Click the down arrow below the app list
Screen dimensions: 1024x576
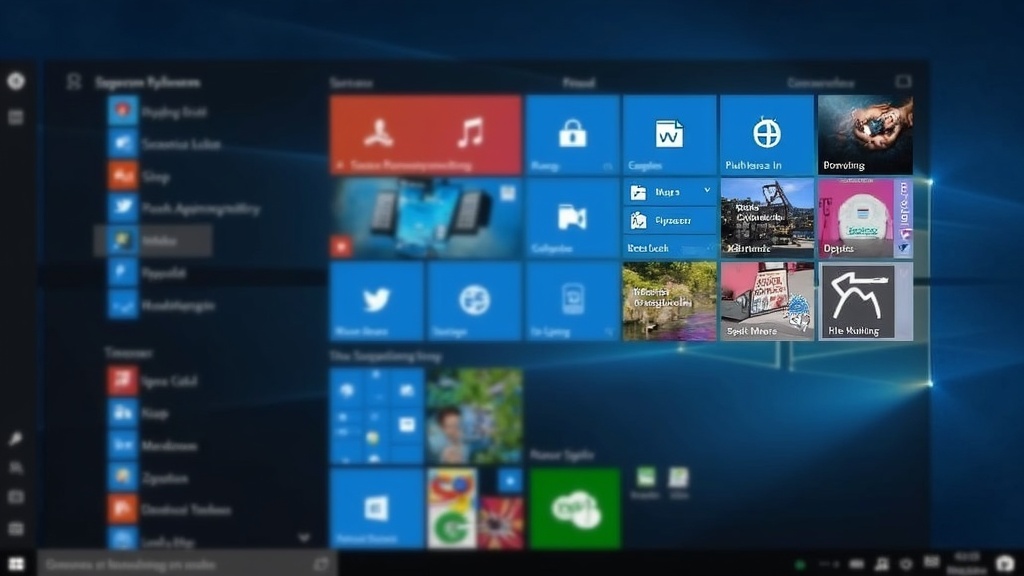point(305,538)
